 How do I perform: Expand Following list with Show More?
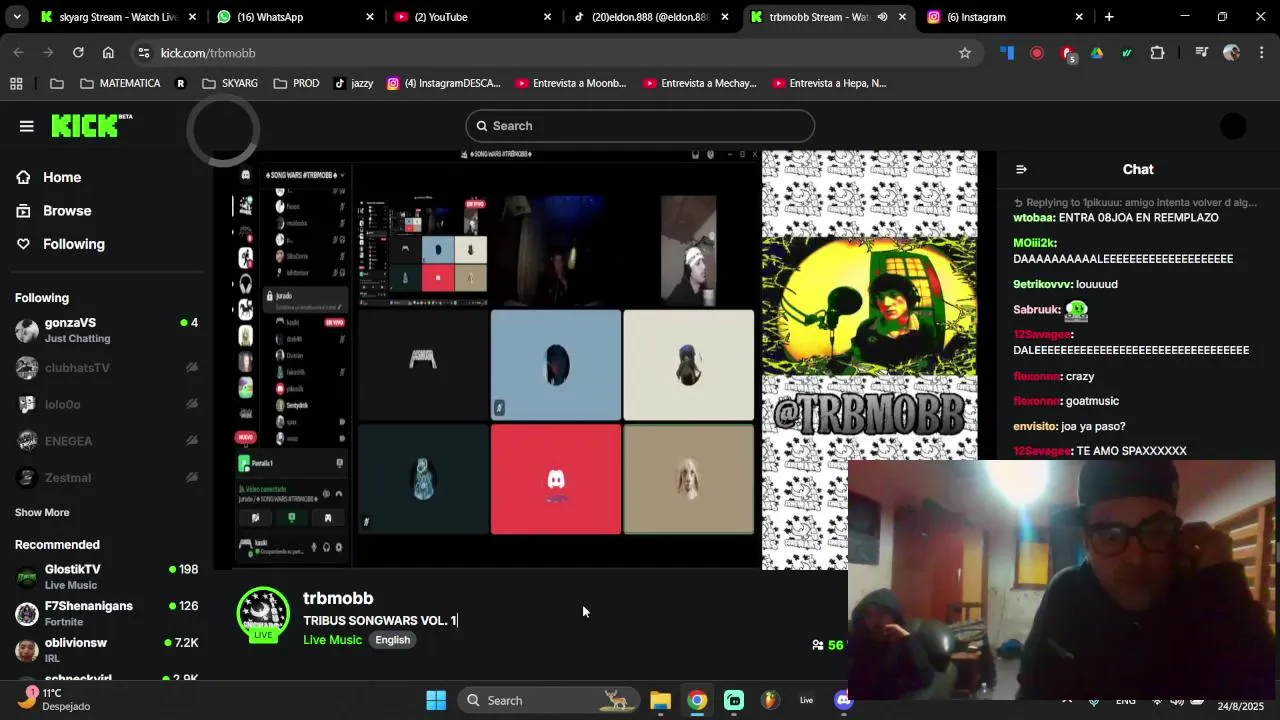[42, 512]
